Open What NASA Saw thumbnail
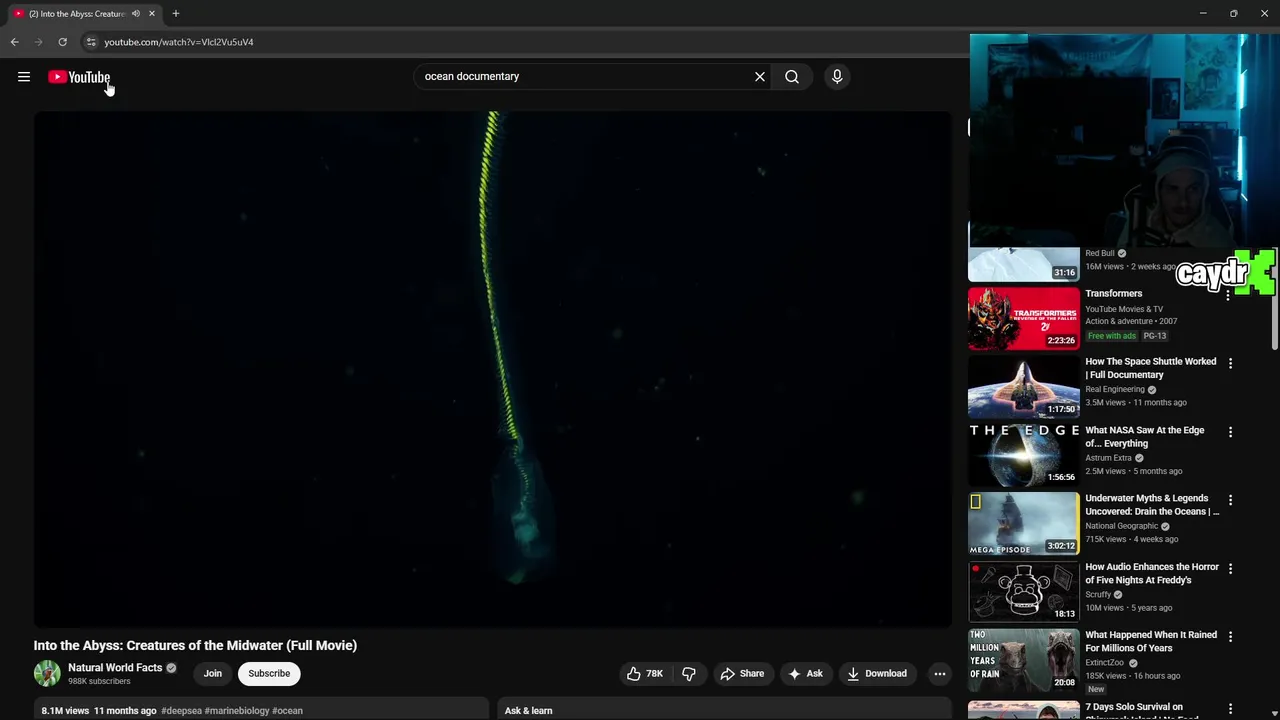 pyautogui.click(x=1024, y=455)
